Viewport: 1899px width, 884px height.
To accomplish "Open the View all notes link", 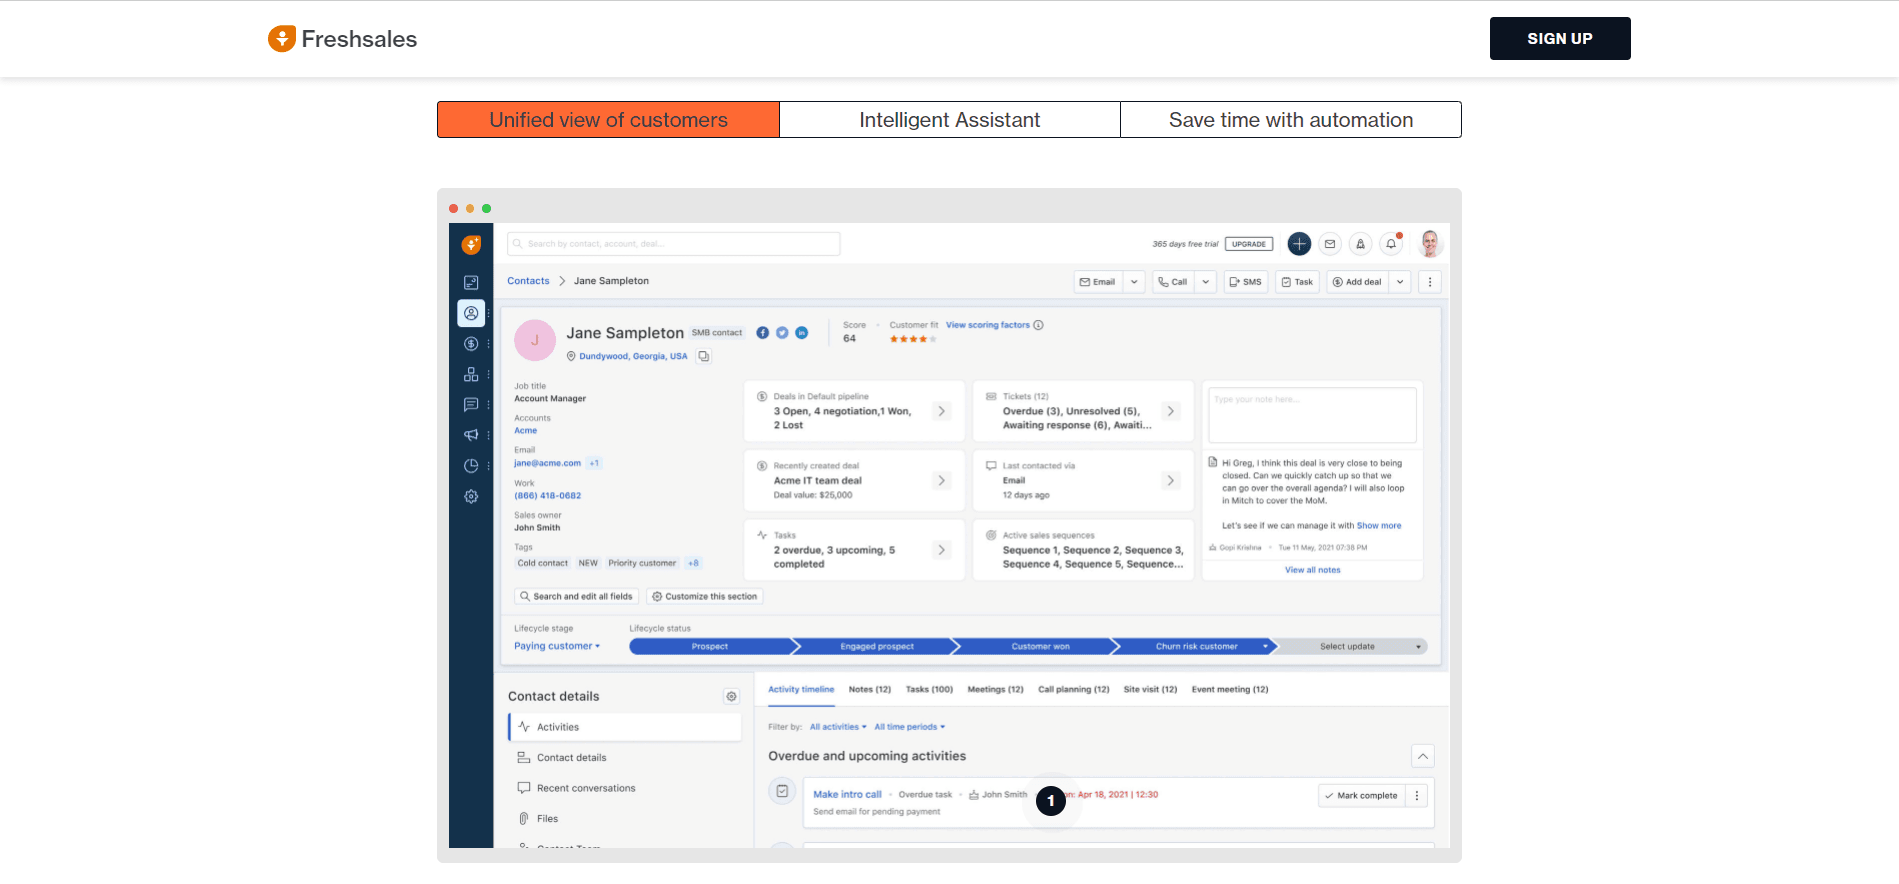I will tap(1313, 570).
